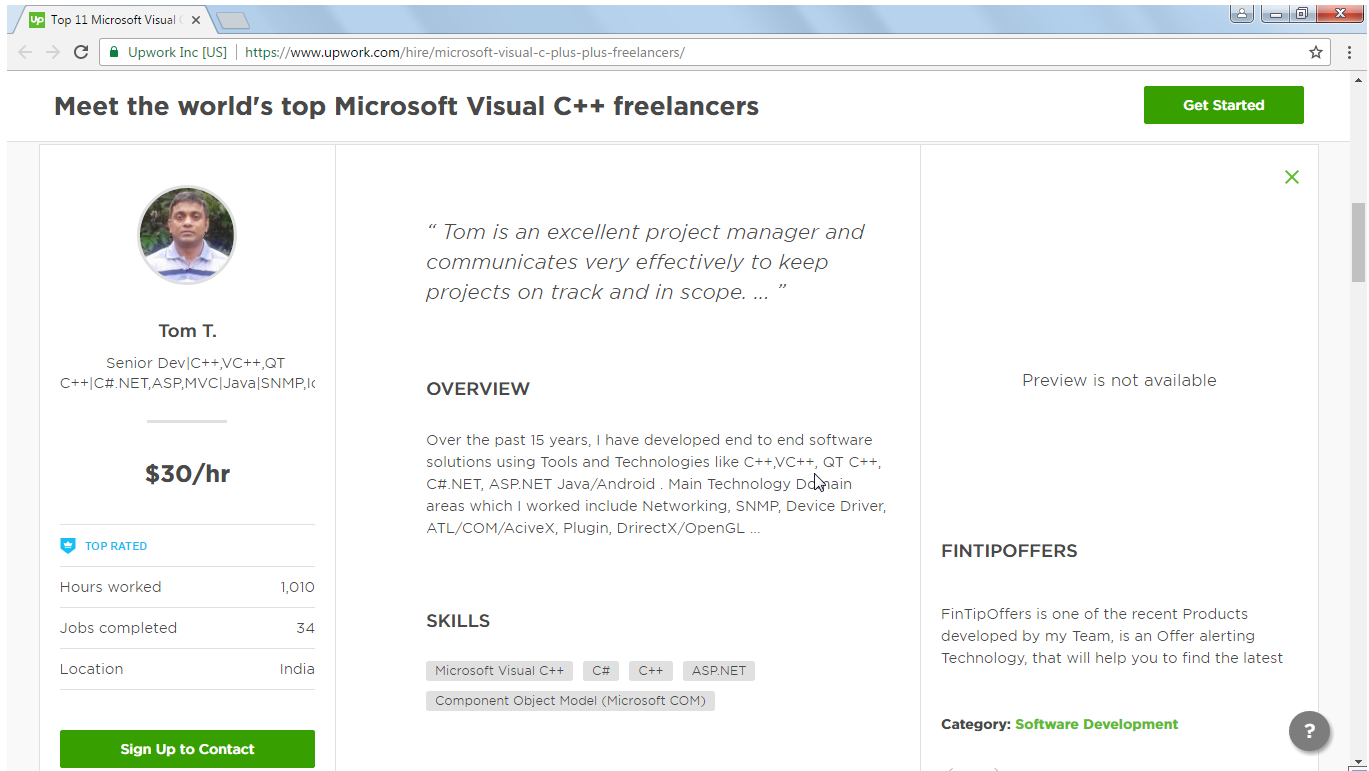This screenshot has width=1369, height=771.
Task: Click the FinTipOffers description paragraph
Action: (1112, 636)
